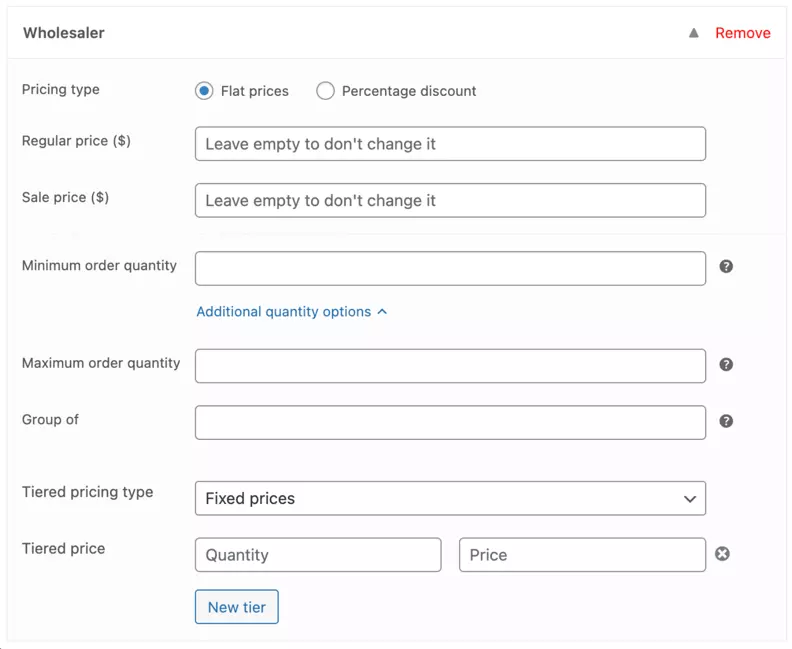792x649 pixels.
Task: Select the Flat prices radio button
Action: 204,91
